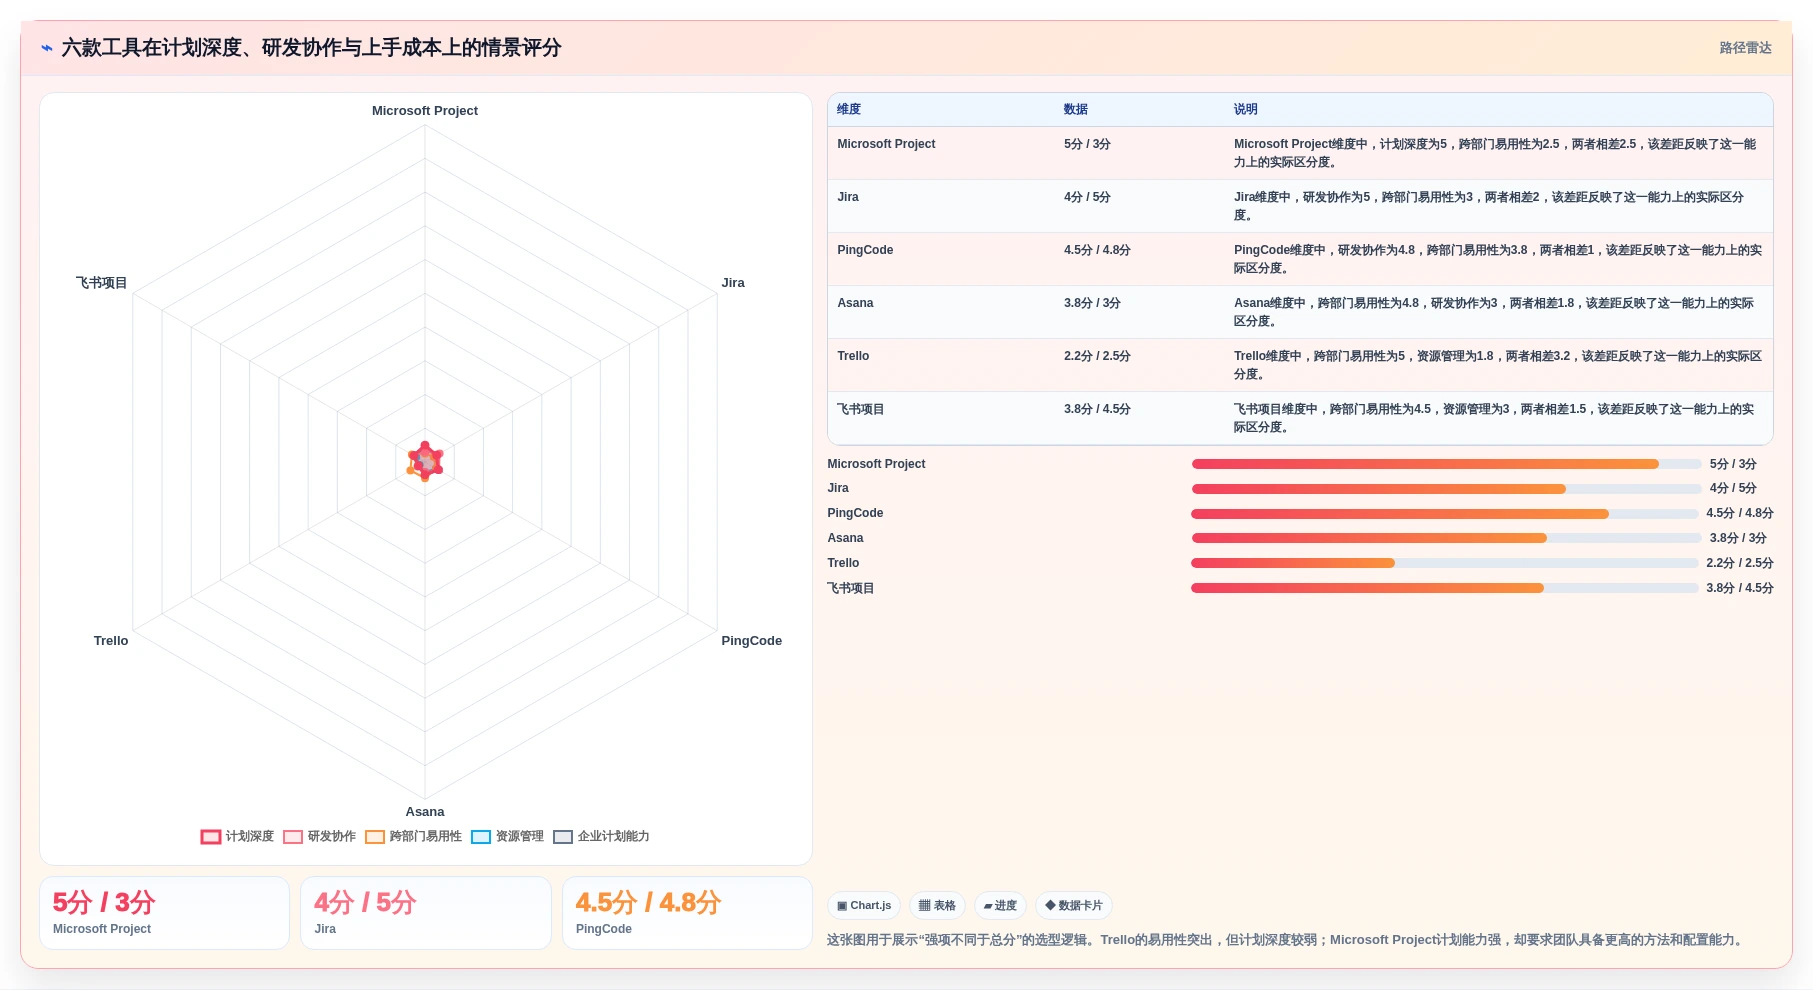Click the 维度 column header
The height and width of the screenshot is (990, 1813).
849,110
